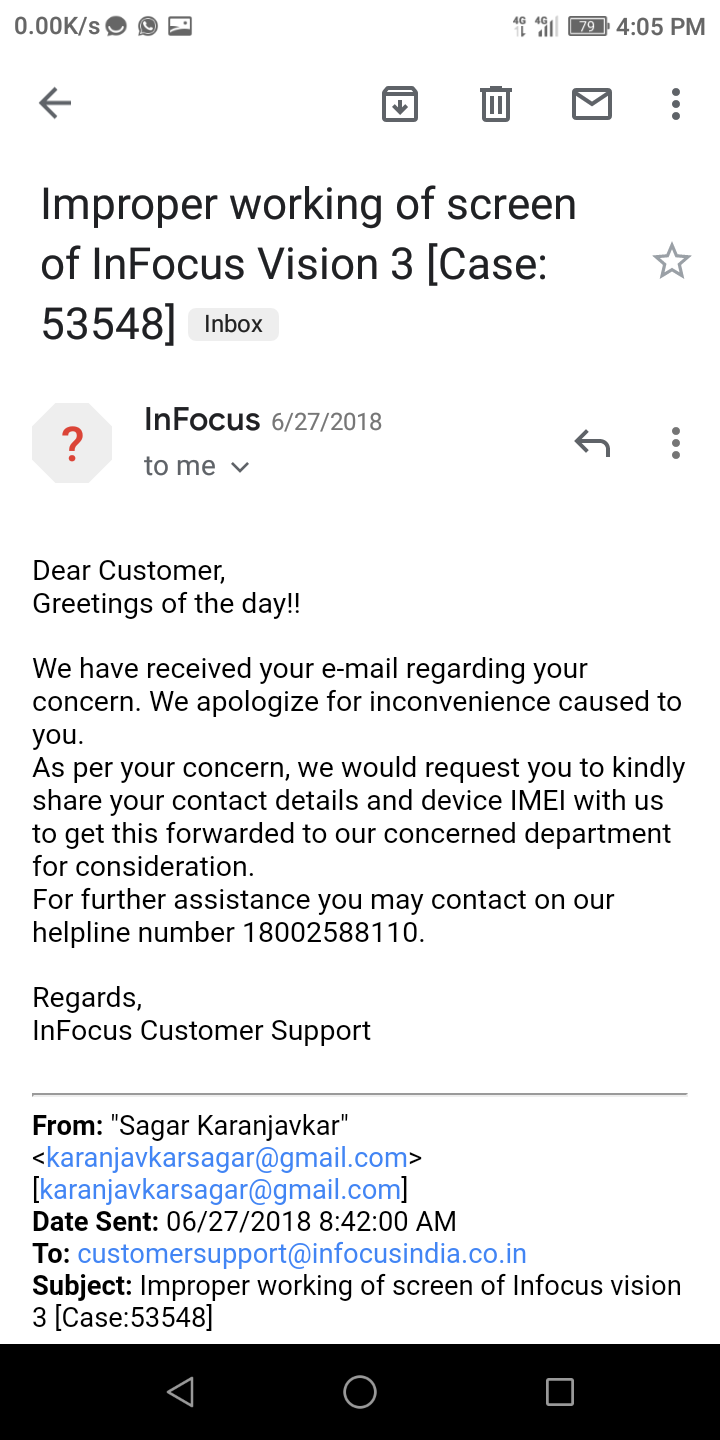Open the first karanjavkarsagar@gmail.com link

pyautogui.click(x=227, y=1158)
